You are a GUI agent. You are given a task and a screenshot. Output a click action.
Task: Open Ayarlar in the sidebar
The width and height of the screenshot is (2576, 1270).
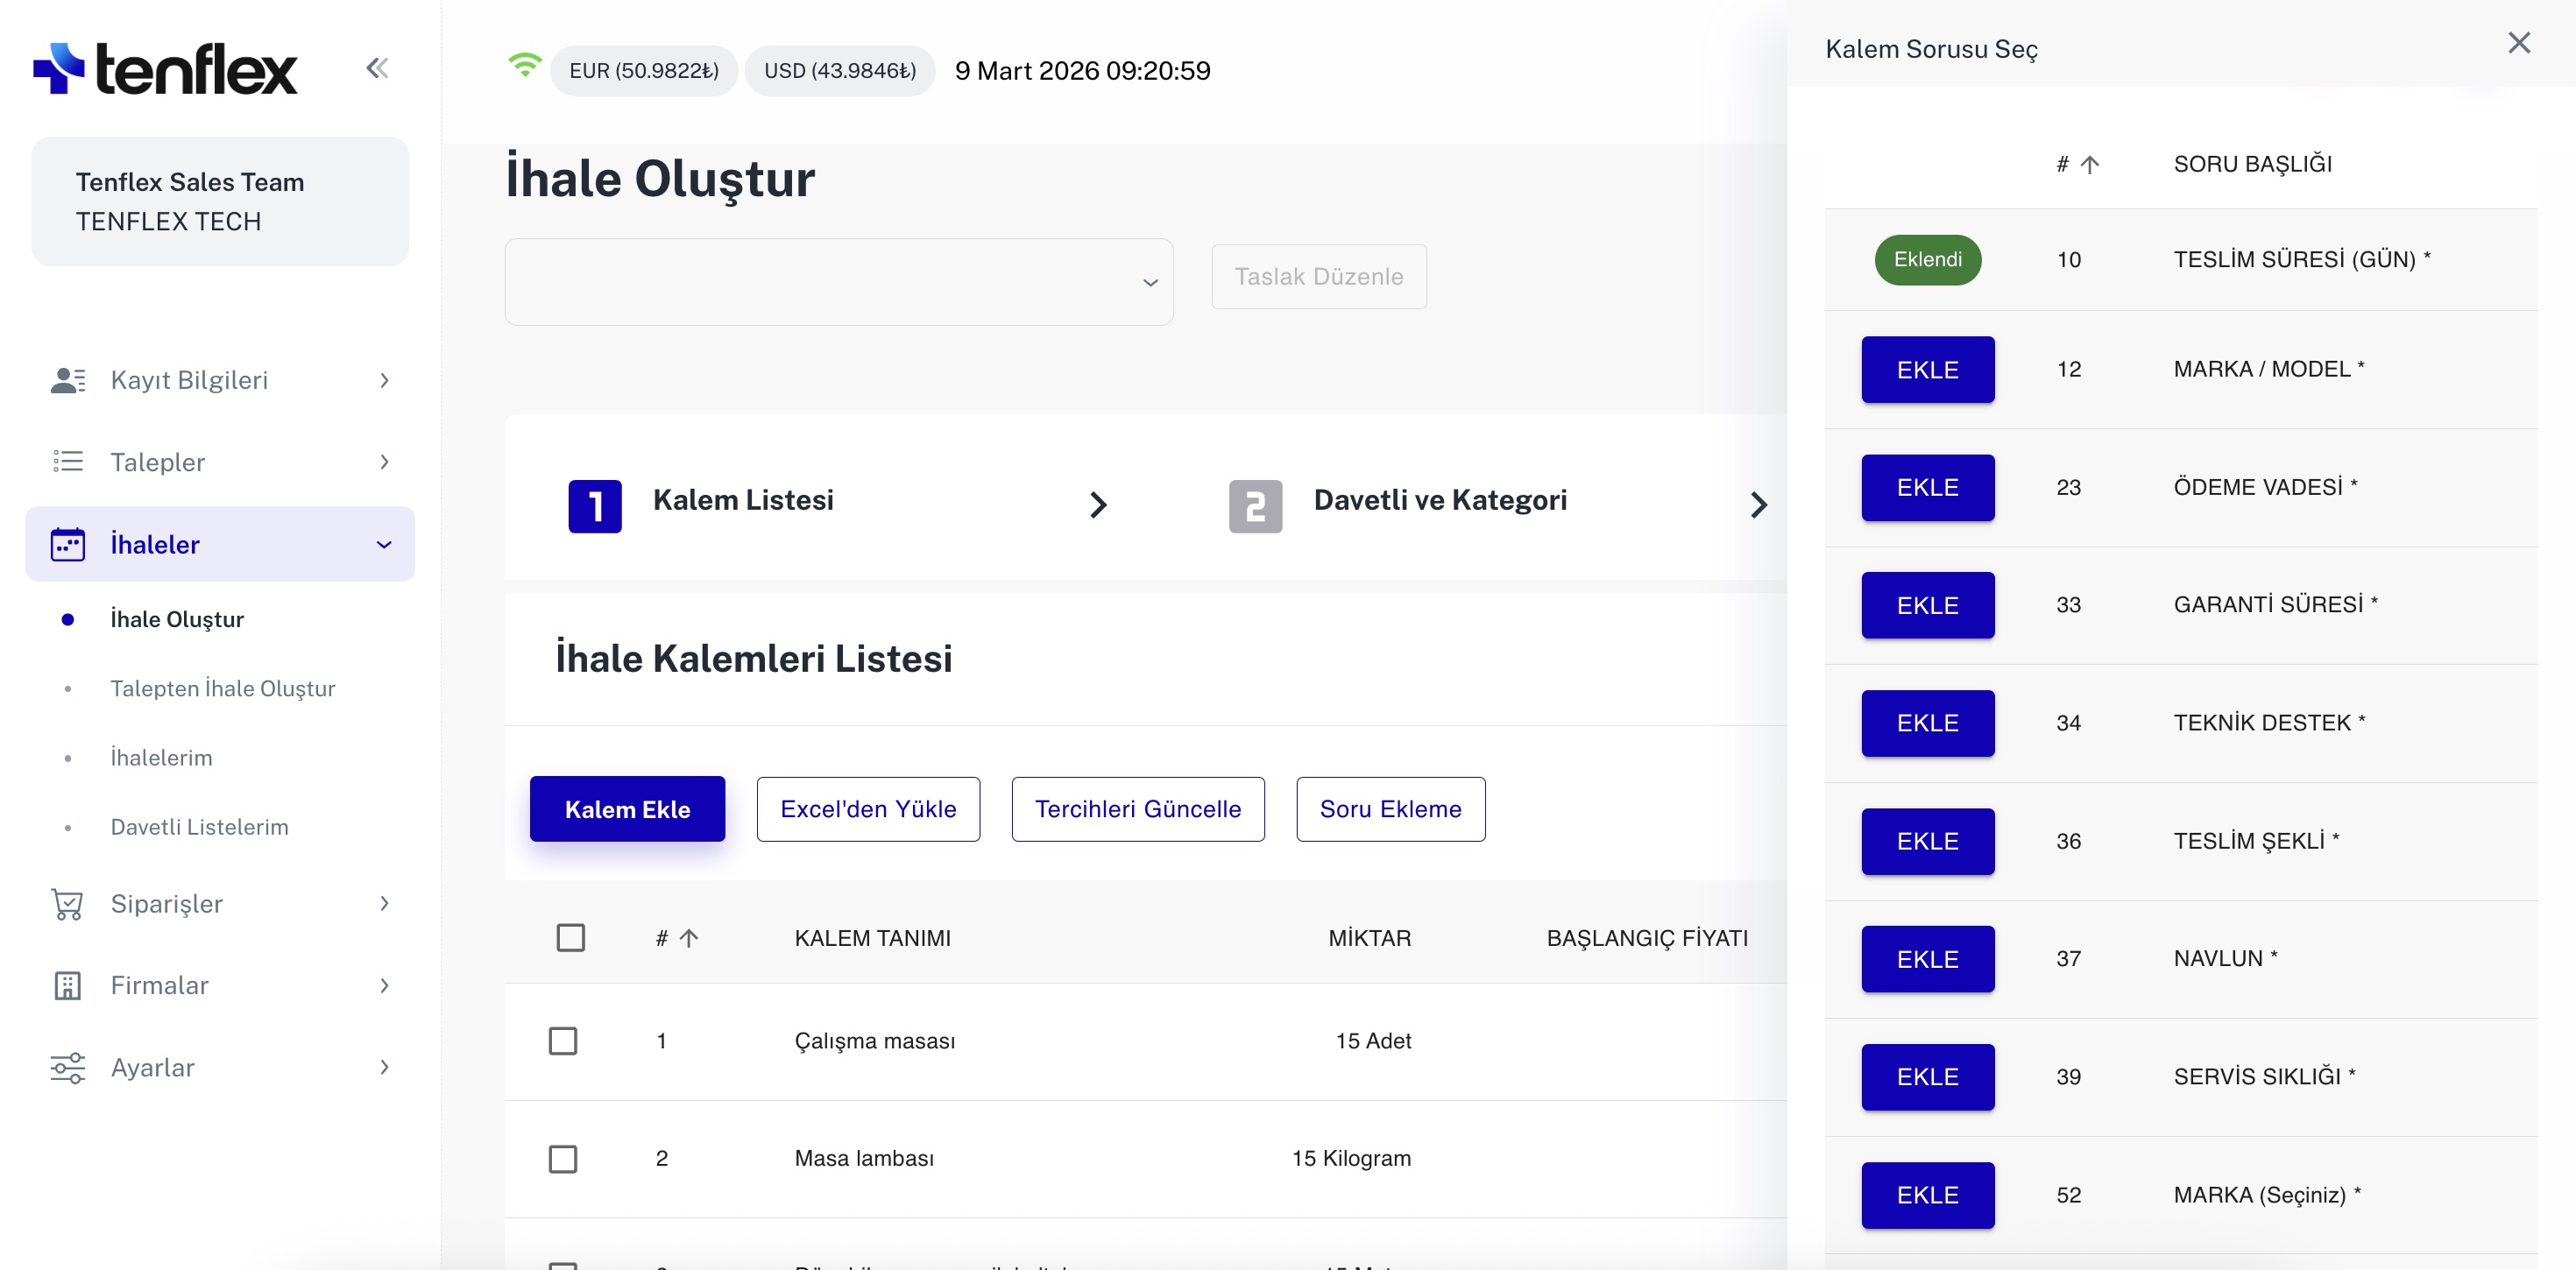click(x=220, y=1068)
